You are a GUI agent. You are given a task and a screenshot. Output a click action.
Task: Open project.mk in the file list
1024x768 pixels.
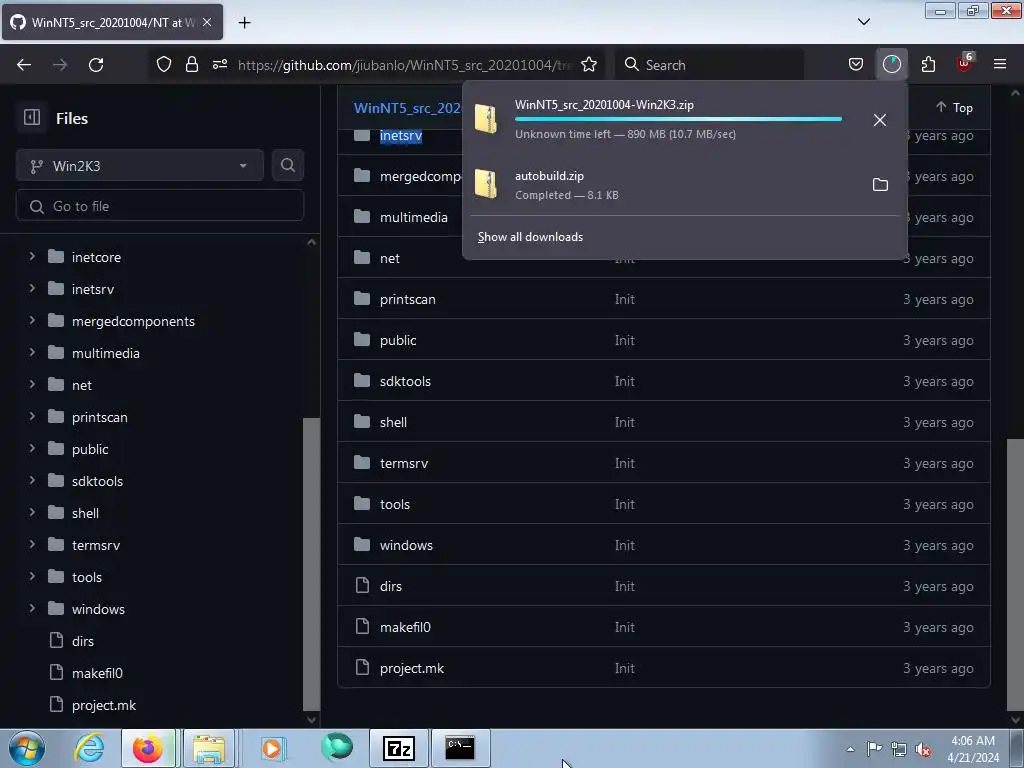point(411,668)
